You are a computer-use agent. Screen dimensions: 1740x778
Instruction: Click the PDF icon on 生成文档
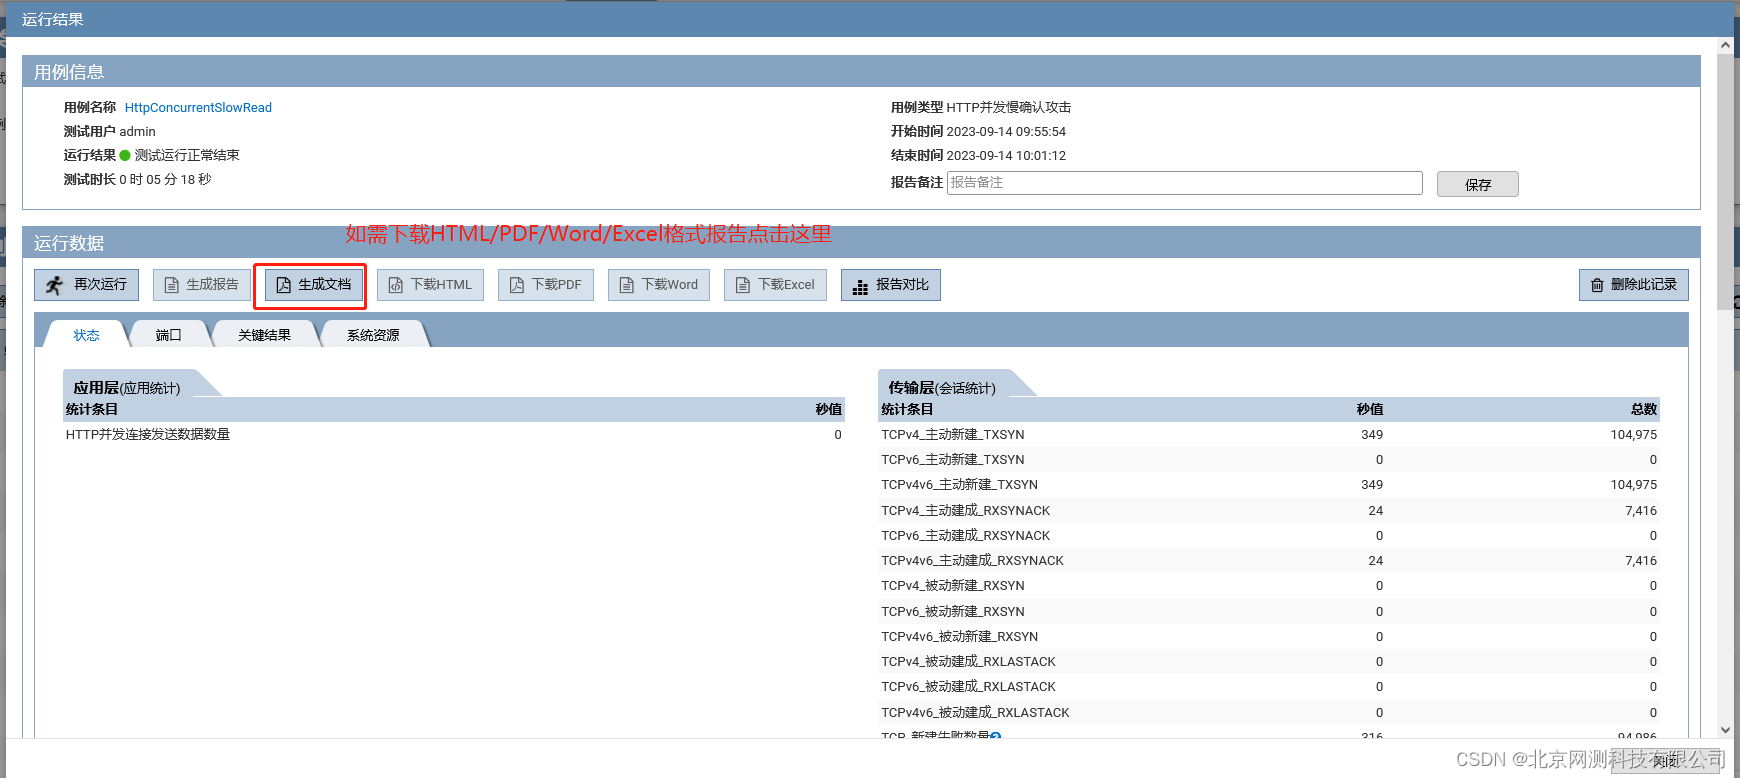284,285
